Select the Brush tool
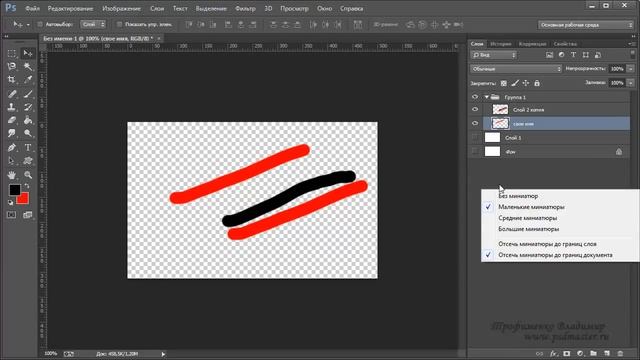 [x=28, y=94]
